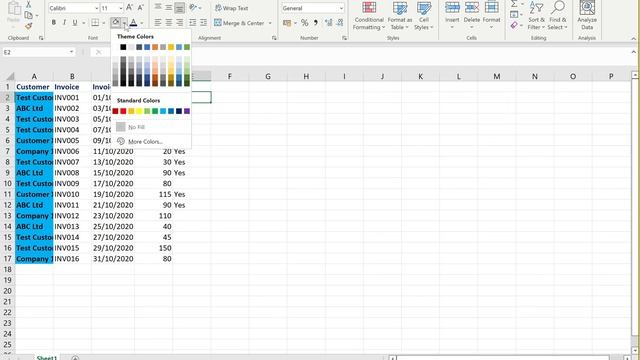Open the font size dropdown

(x=120, y=8)
